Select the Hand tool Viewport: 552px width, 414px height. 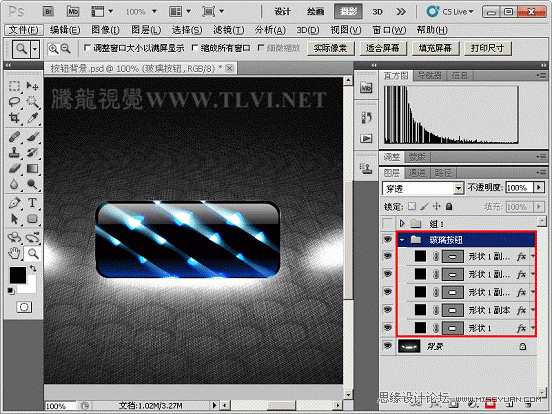pyautogui.click(x=14, y=253)
